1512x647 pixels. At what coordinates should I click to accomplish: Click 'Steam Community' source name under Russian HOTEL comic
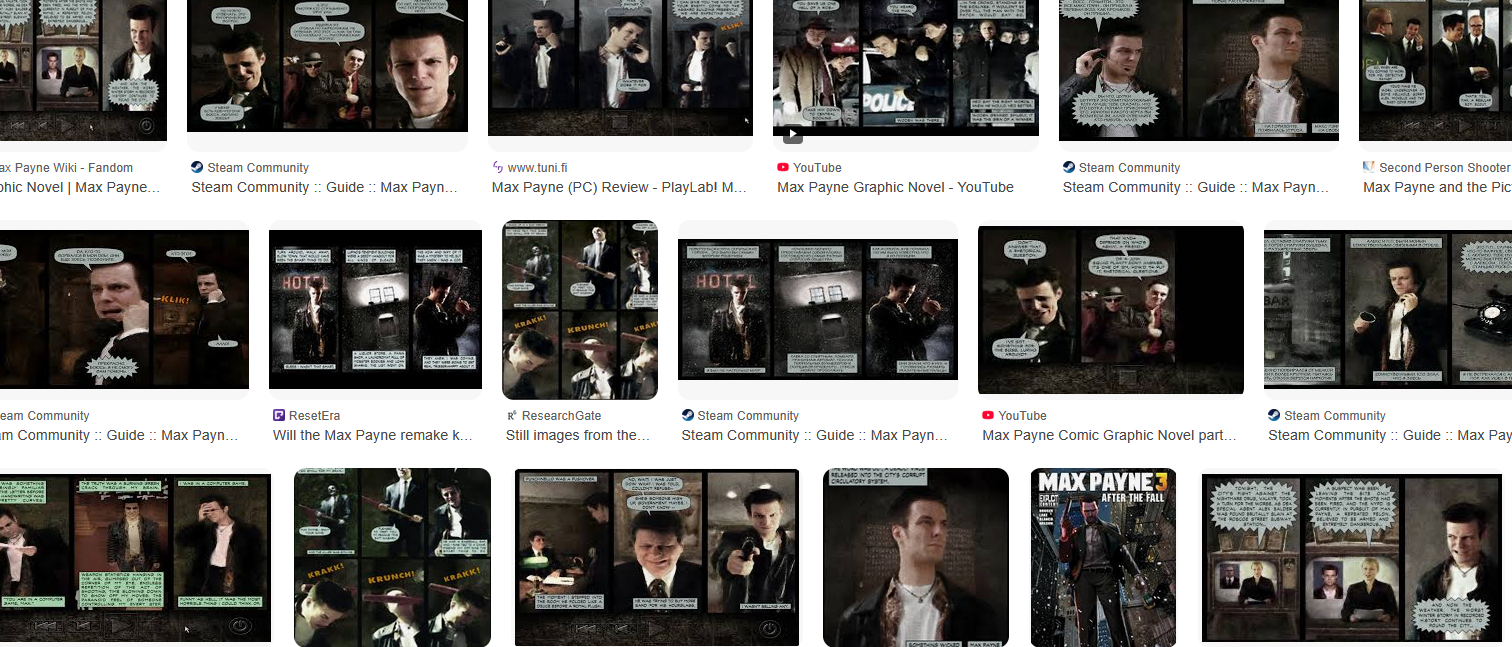point(748,416)
